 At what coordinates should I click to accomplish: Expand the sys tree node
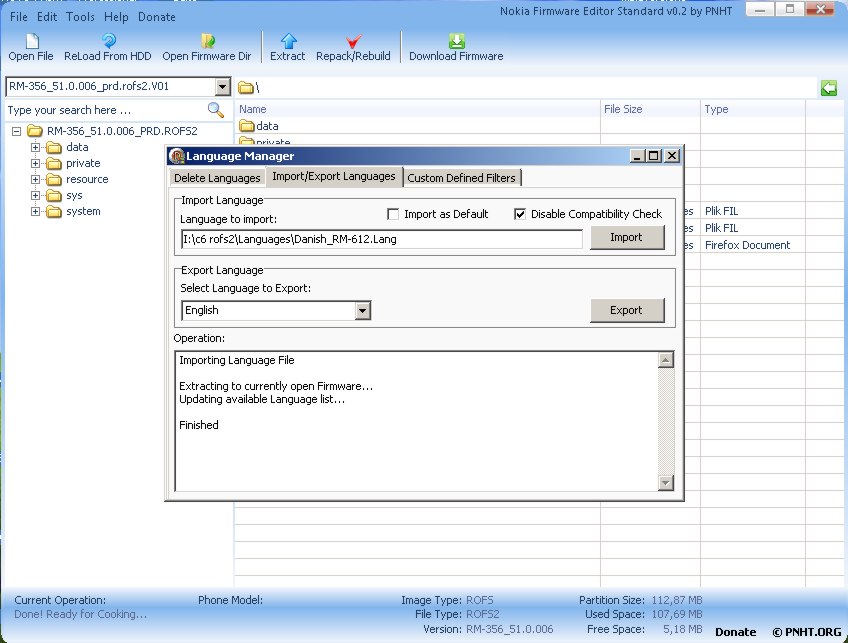point(35,195)
